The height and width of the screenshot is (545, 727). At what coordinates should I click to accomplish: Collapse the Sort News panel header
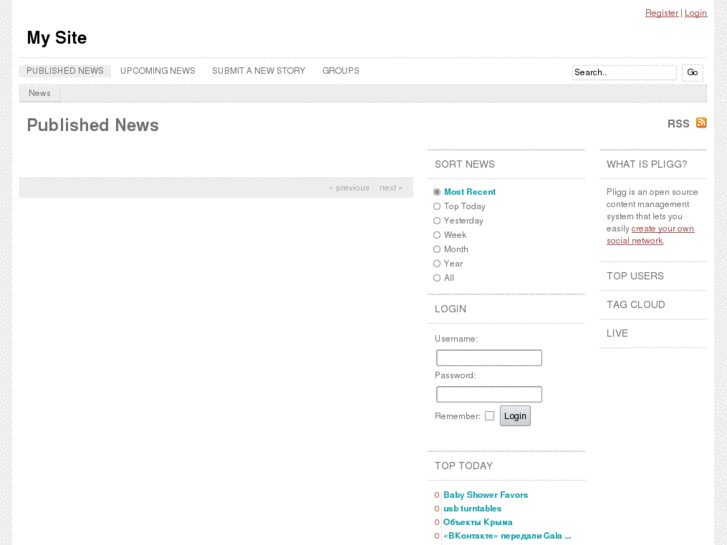click(465, 164)
